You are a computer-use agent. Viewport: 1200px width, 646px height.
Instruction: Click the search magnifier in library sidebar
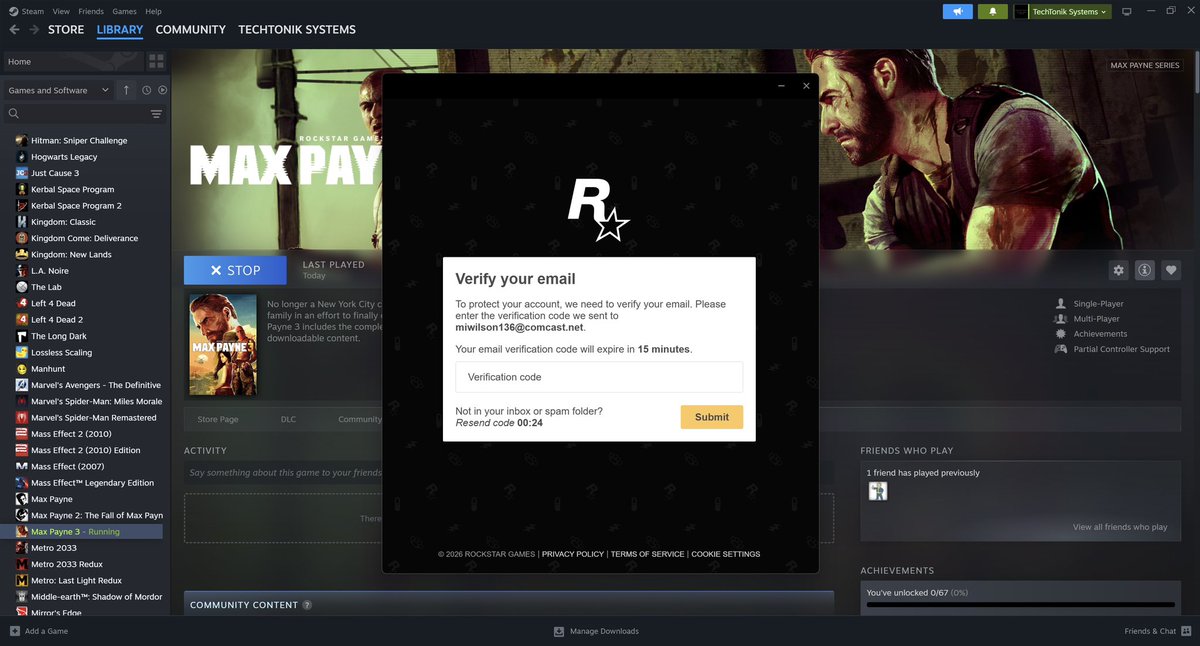pos(14,114)
